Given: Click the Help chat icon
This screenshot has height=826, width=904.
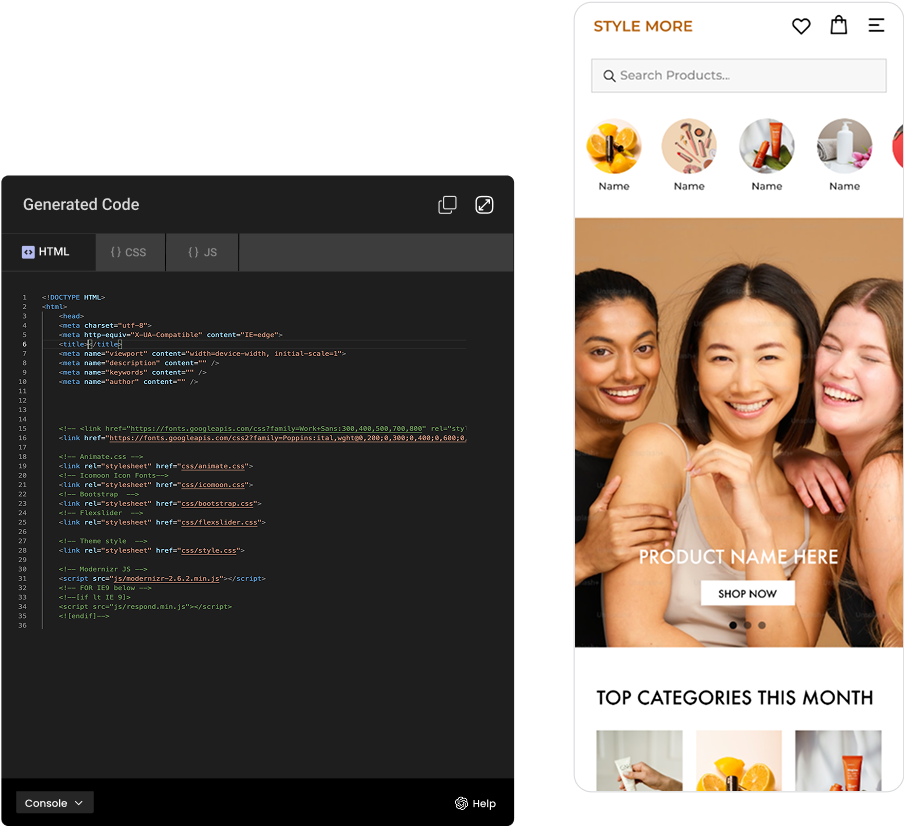Looking at the screenshot, I should pyautogui.click(x=461, y=803).
